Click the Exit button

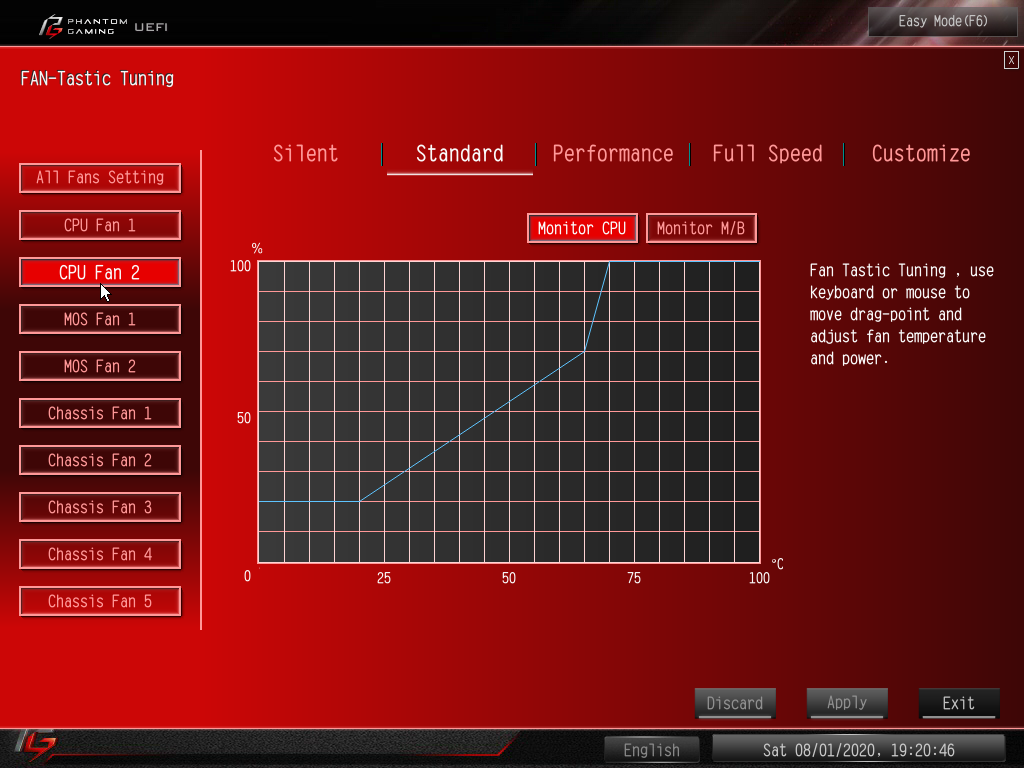point(959,703)
